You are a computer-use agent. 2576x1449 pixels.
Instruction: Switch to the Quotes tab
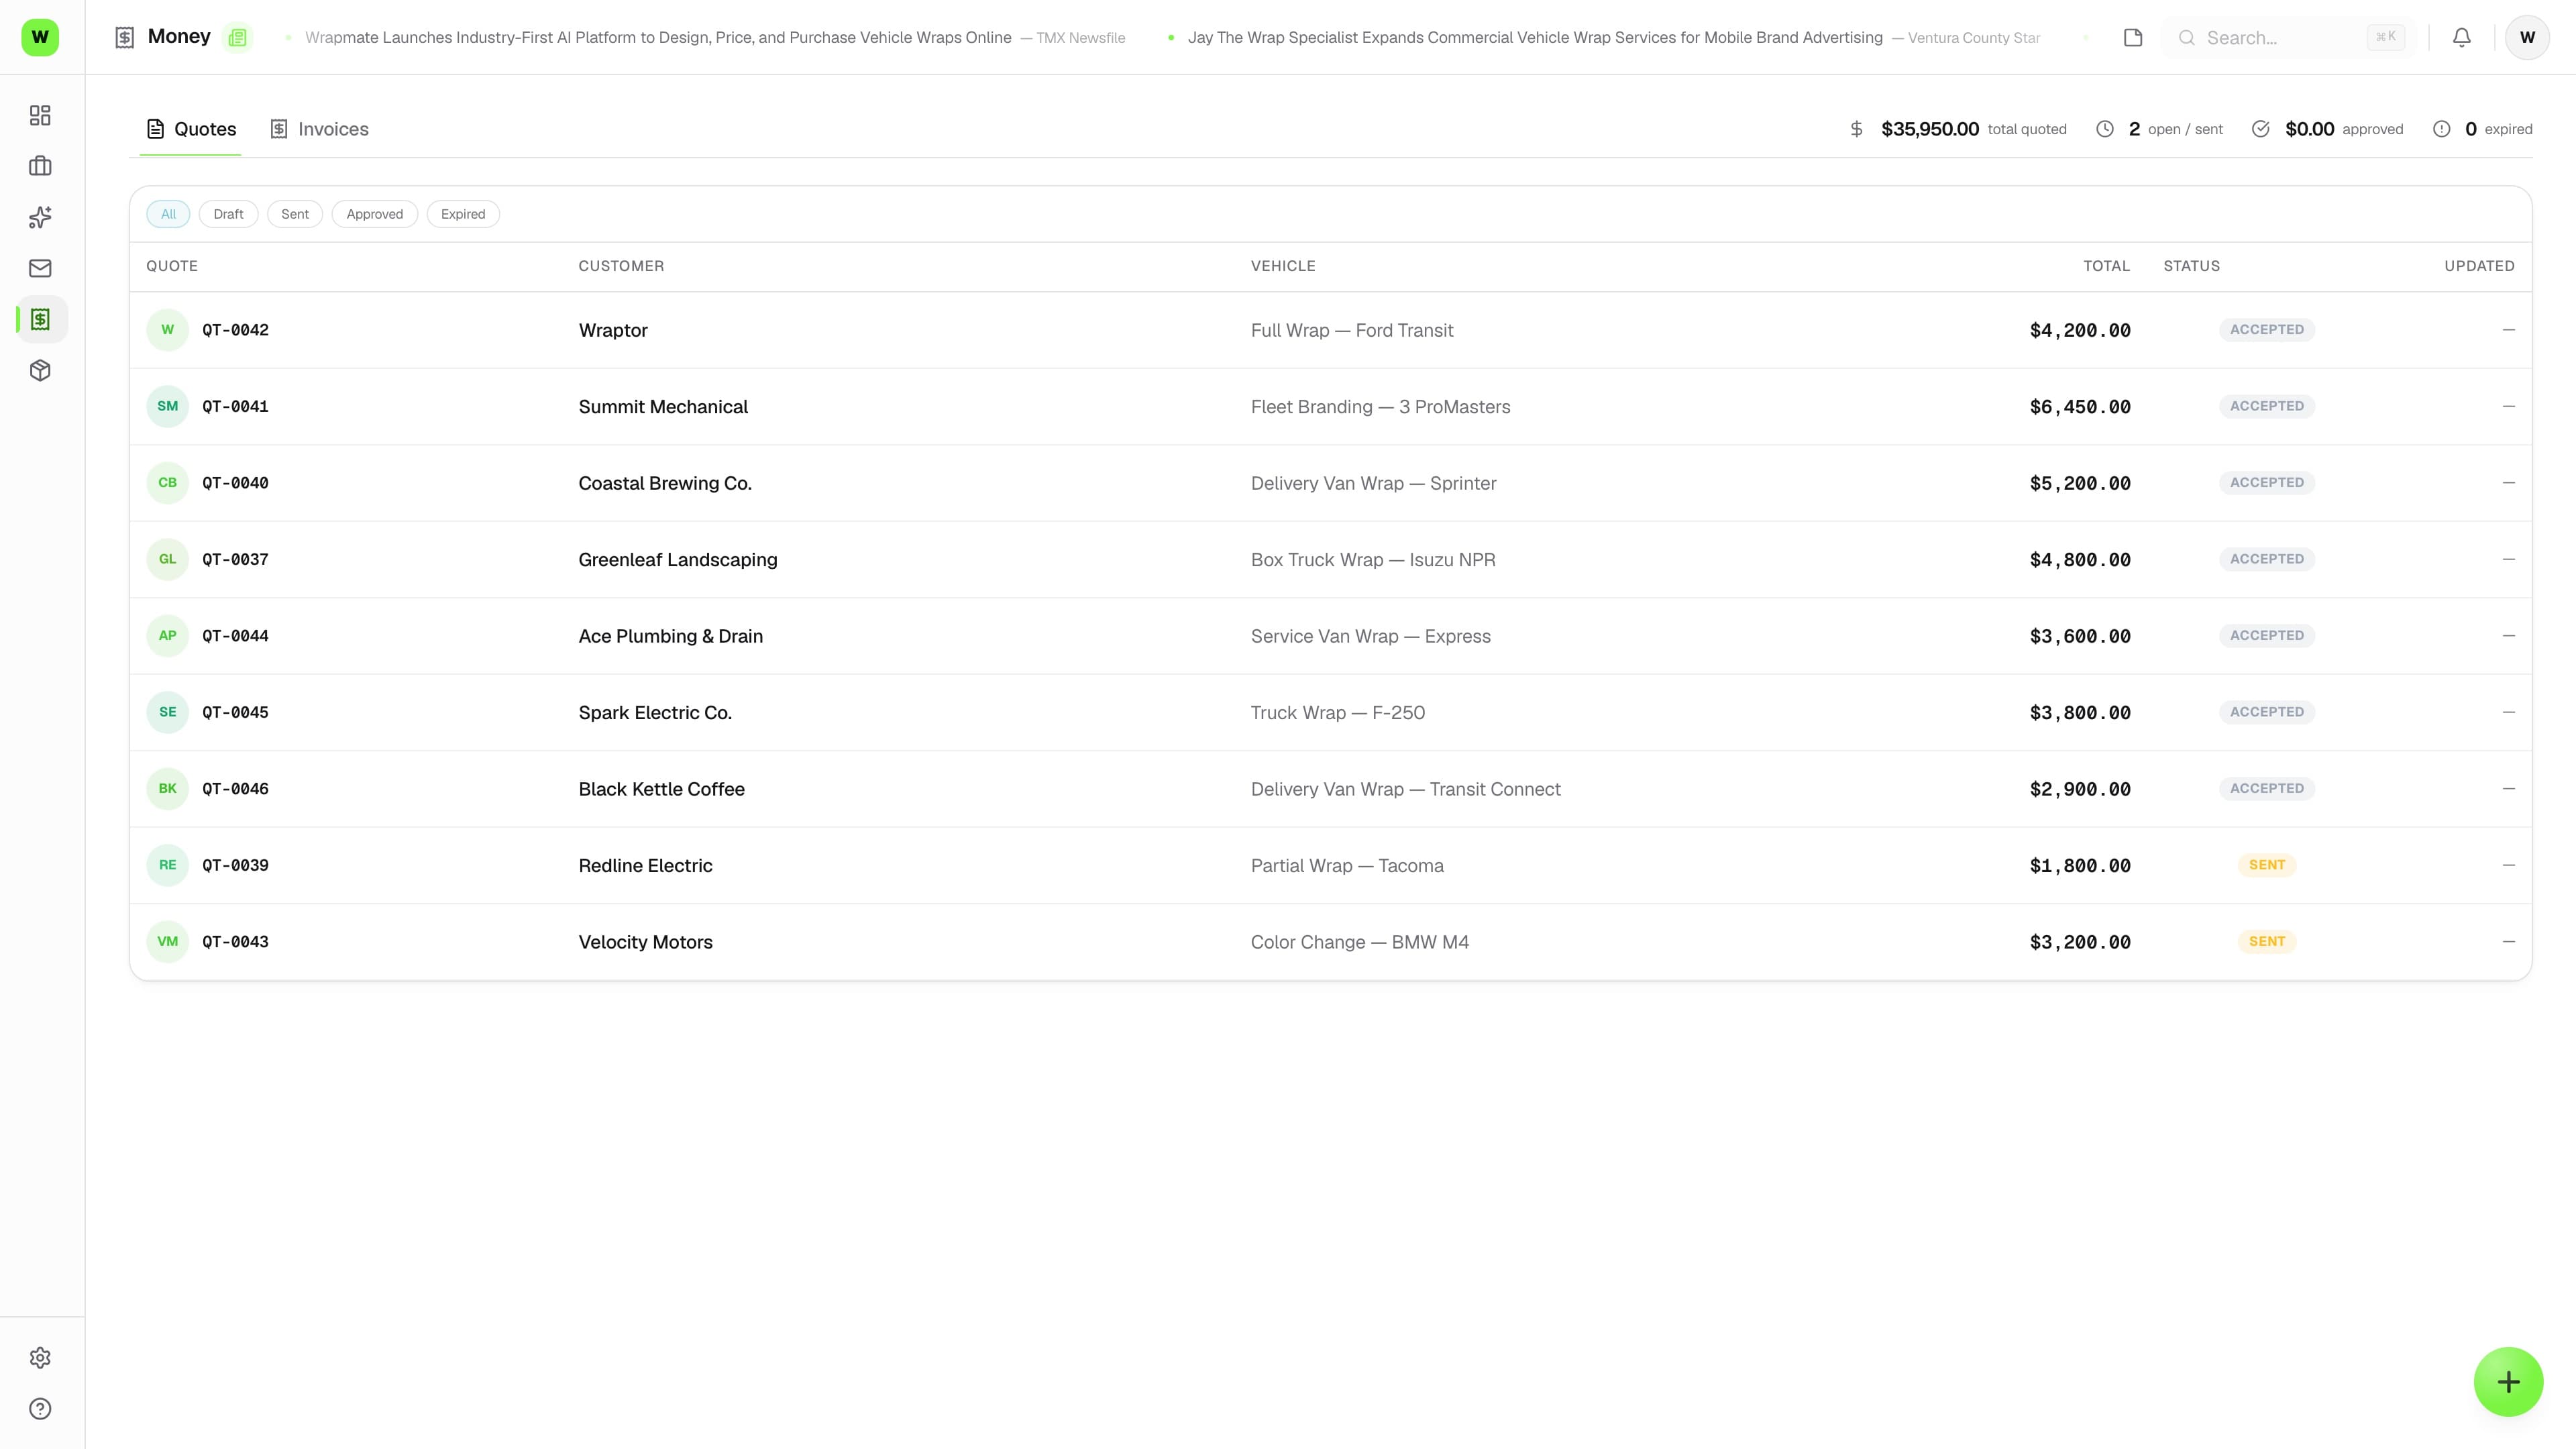click(x=191, y=129)
